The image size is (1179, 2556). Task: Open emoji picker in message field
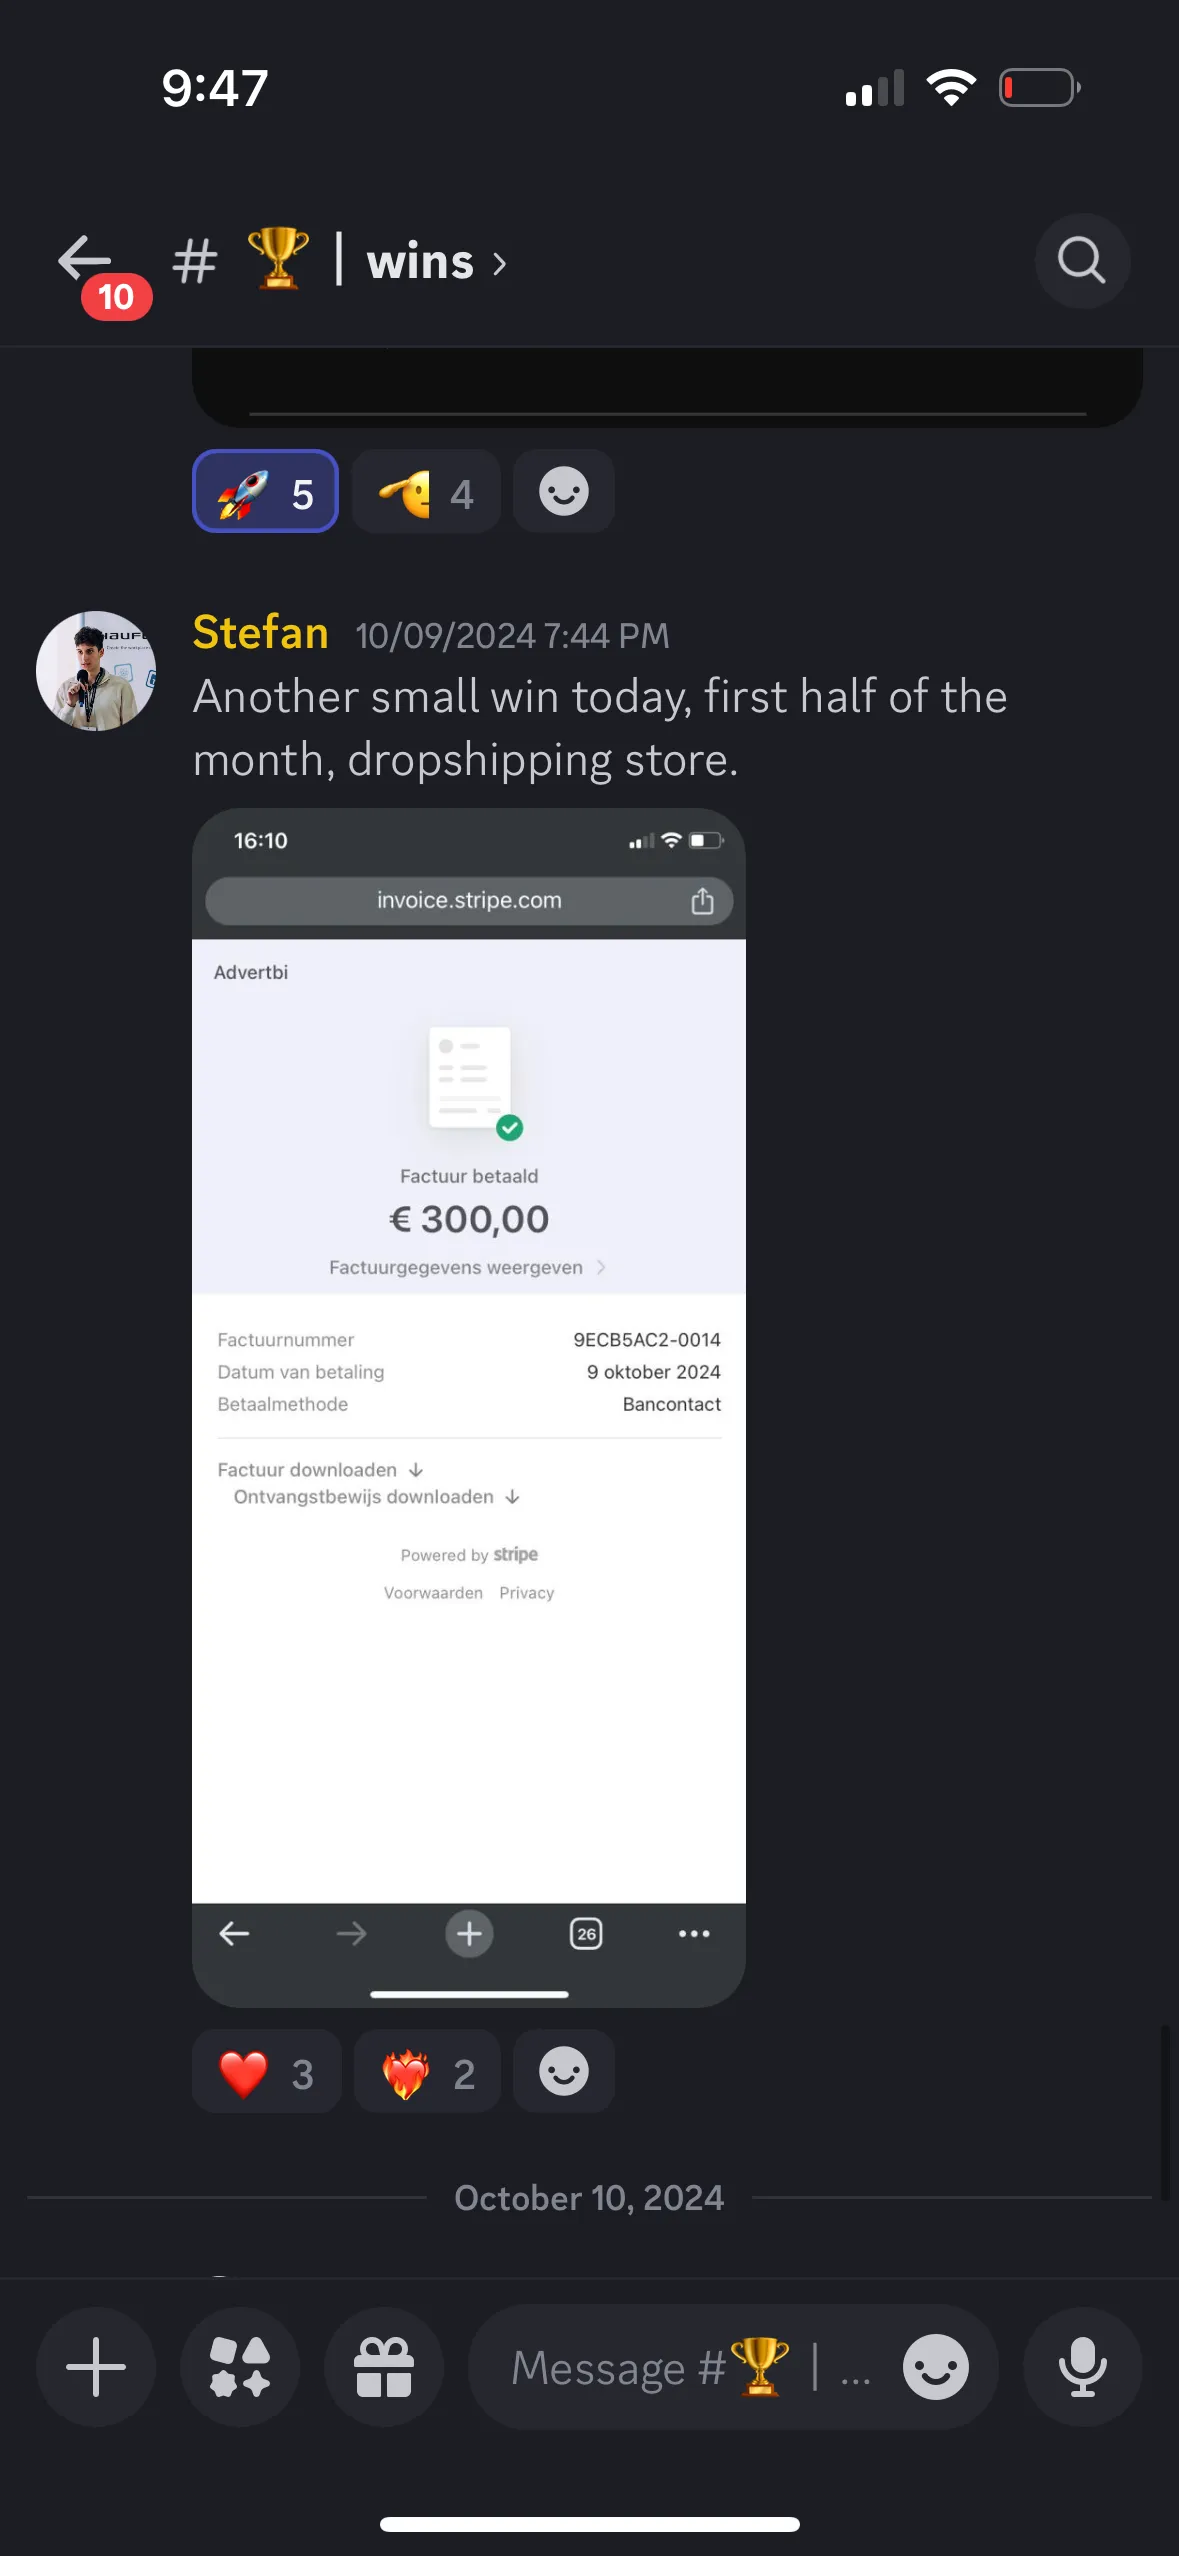[935, 2366]
